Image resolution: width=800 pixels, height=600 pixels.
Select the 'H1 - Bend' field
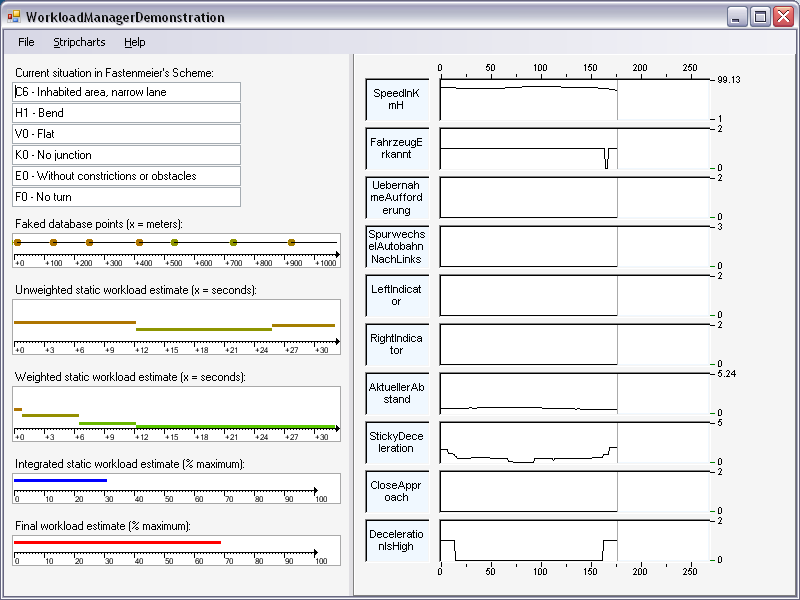(x=126, y=113)
